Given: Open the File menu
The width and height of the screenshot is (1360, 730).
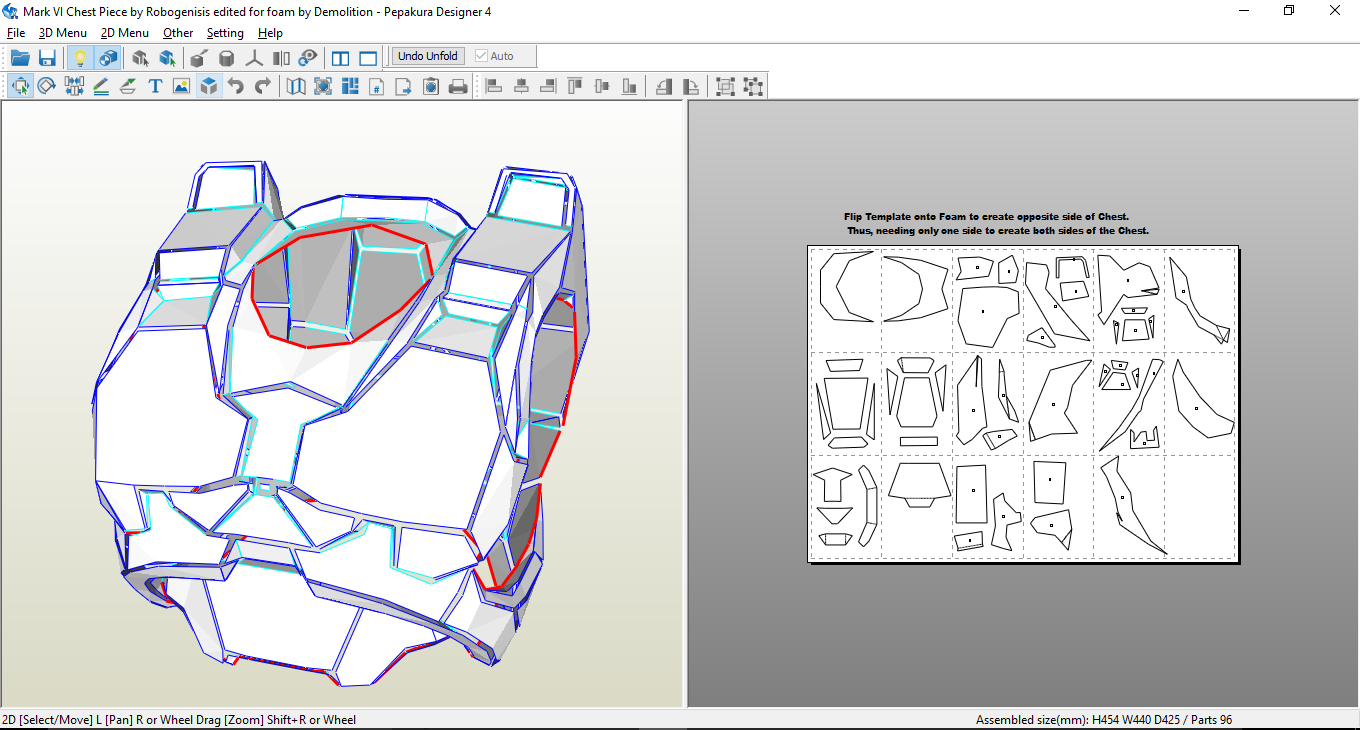Looking at the screenshot, I should coord(16,33).
